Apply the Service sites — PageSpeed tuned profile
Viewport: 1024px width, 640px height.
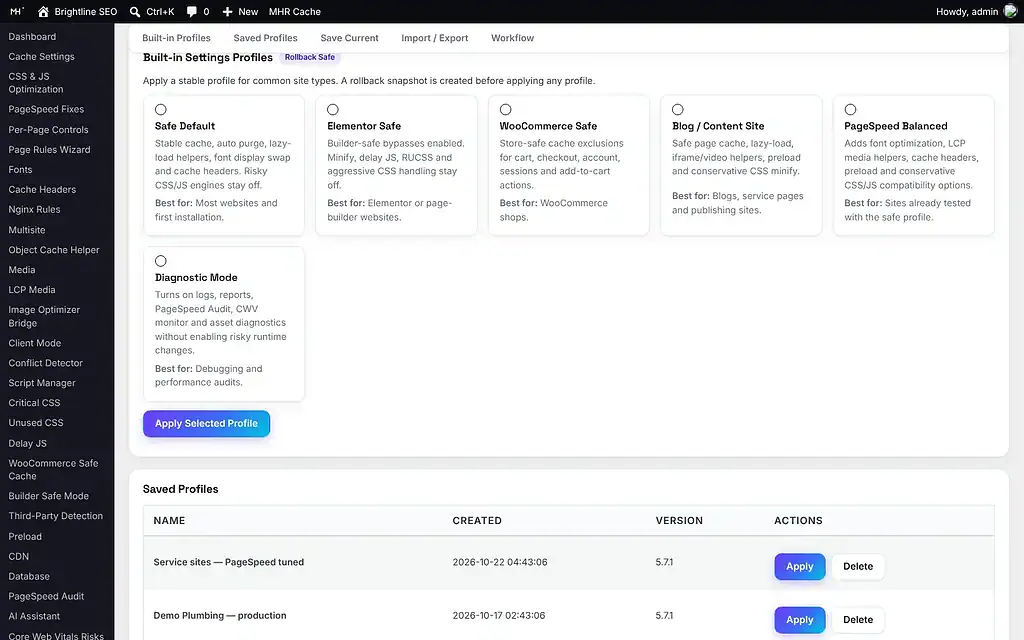click(x=799, y=566)
